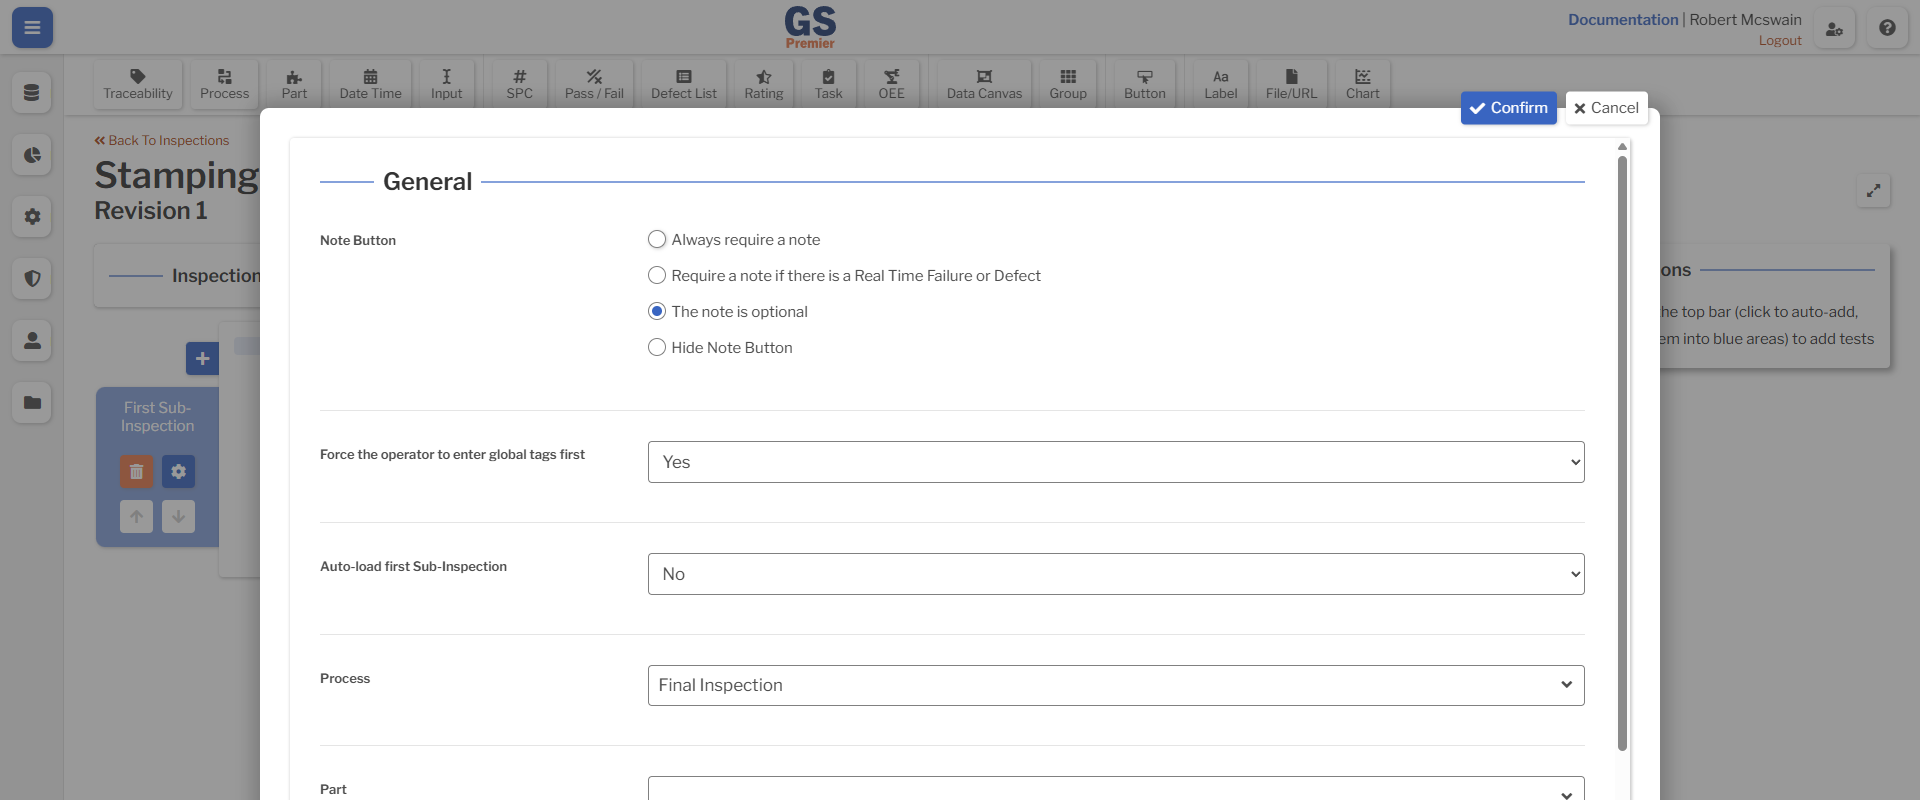Open the folder icon in sidebar
The height and width of the screenshot is (800, 1920).
pyautogui.click(x=32, y=403)
